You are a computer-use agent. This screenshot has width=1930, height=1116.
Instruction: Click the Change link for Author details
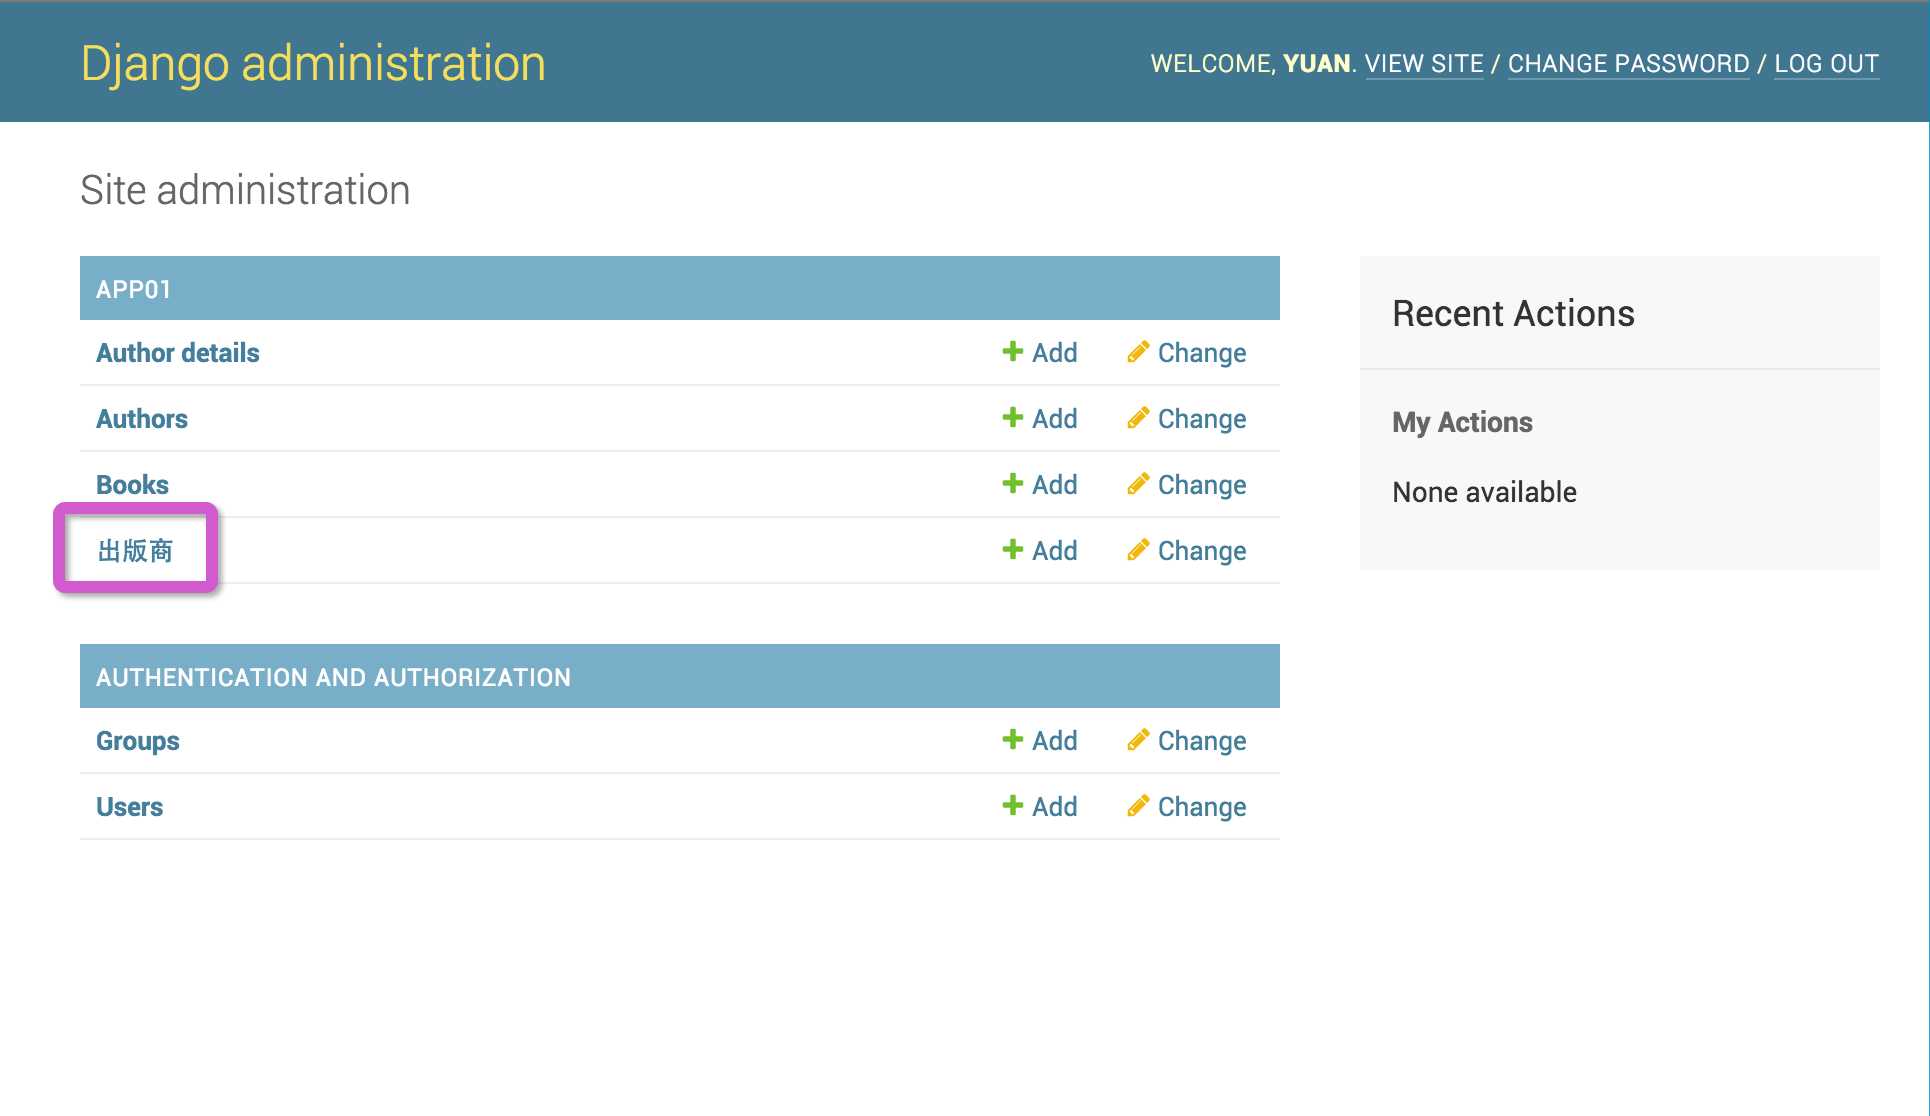point(1202,353)
